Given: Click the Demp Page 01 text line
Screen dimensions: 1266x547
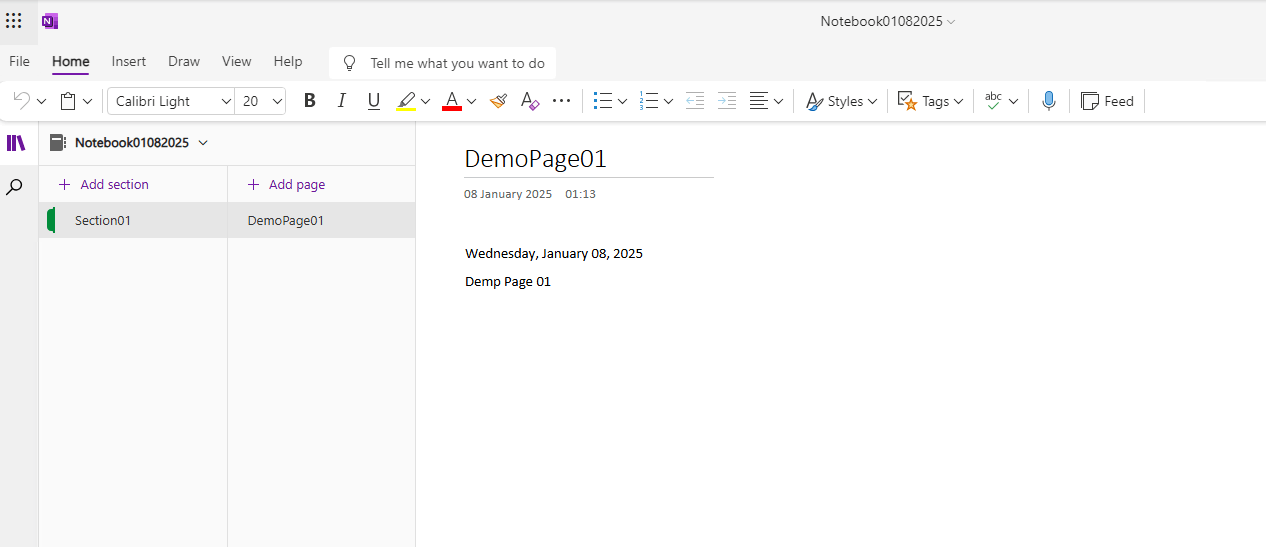Looking at the screenshot, I should click(x=508, y=282).
